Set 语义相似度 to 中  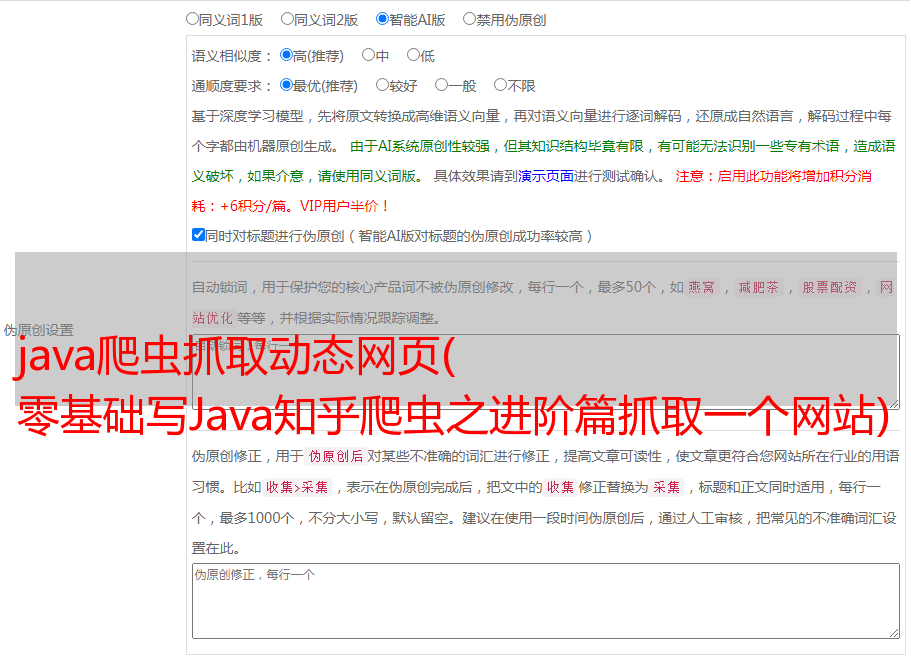point(368,55)
